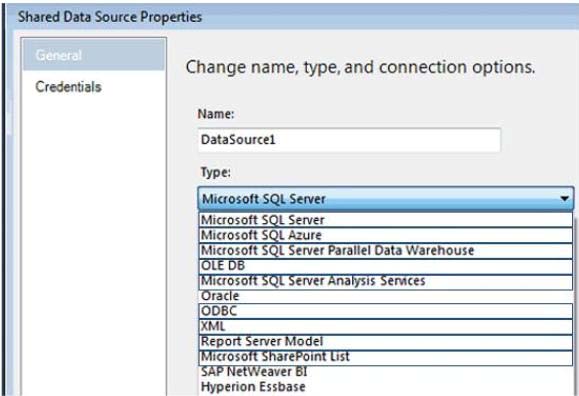Choose Microsoft SharePoint List type

(386, 357)
